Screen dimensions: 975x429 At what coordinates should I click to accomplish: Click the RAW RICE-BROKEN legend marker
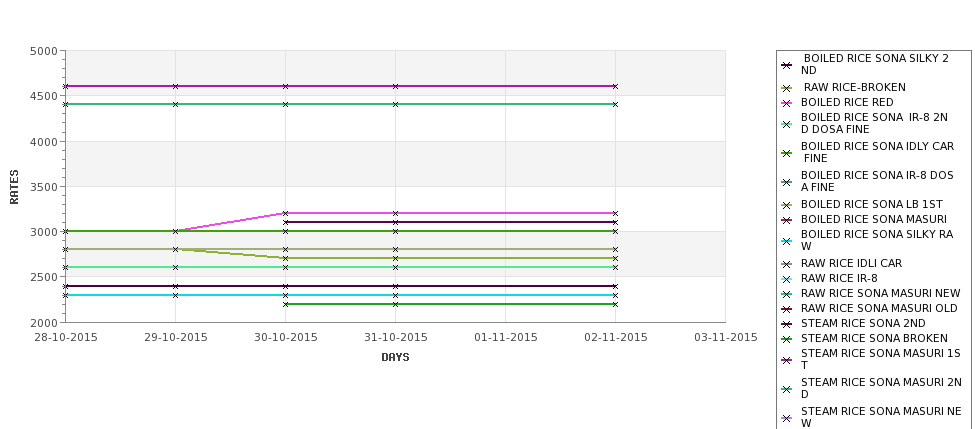click(x=786, y=88)
